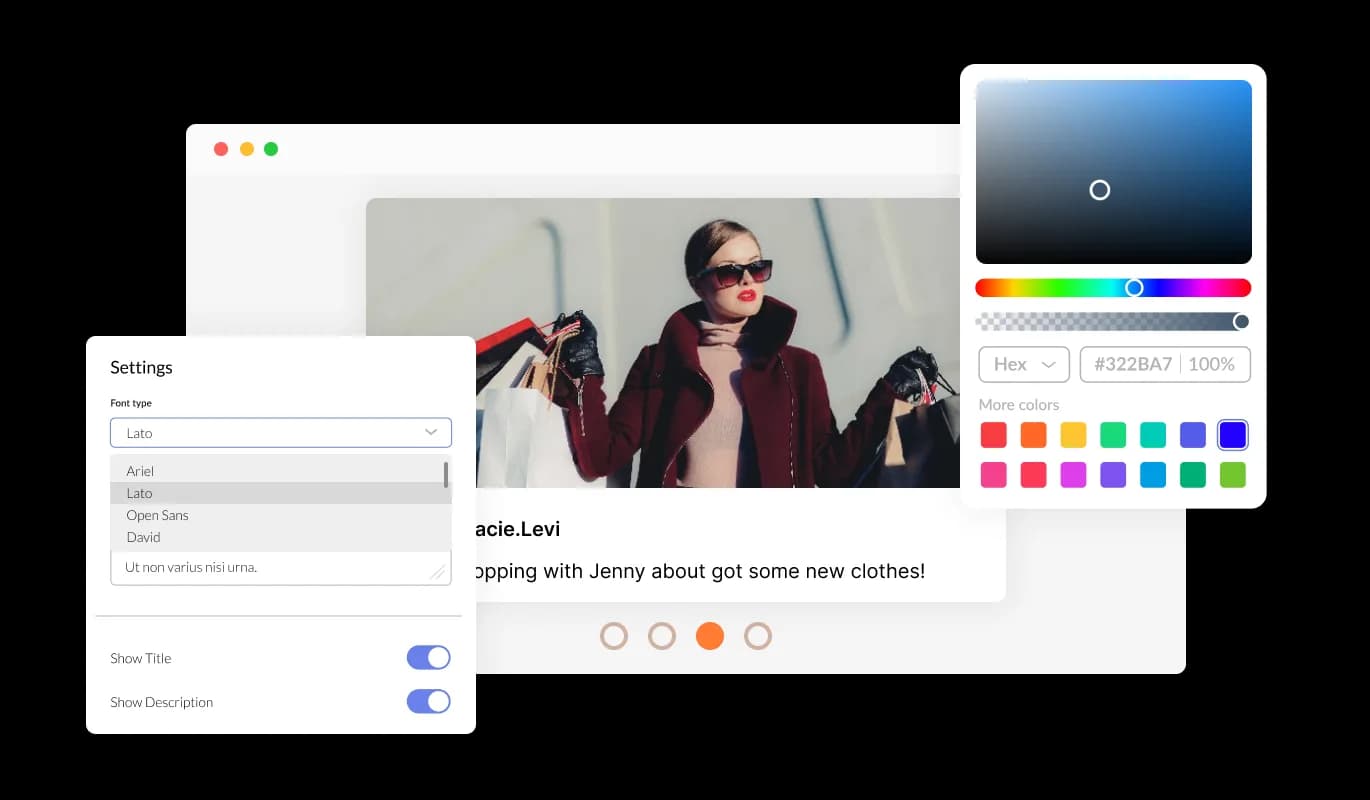Click the opacity slider handle

(1242, 321)
